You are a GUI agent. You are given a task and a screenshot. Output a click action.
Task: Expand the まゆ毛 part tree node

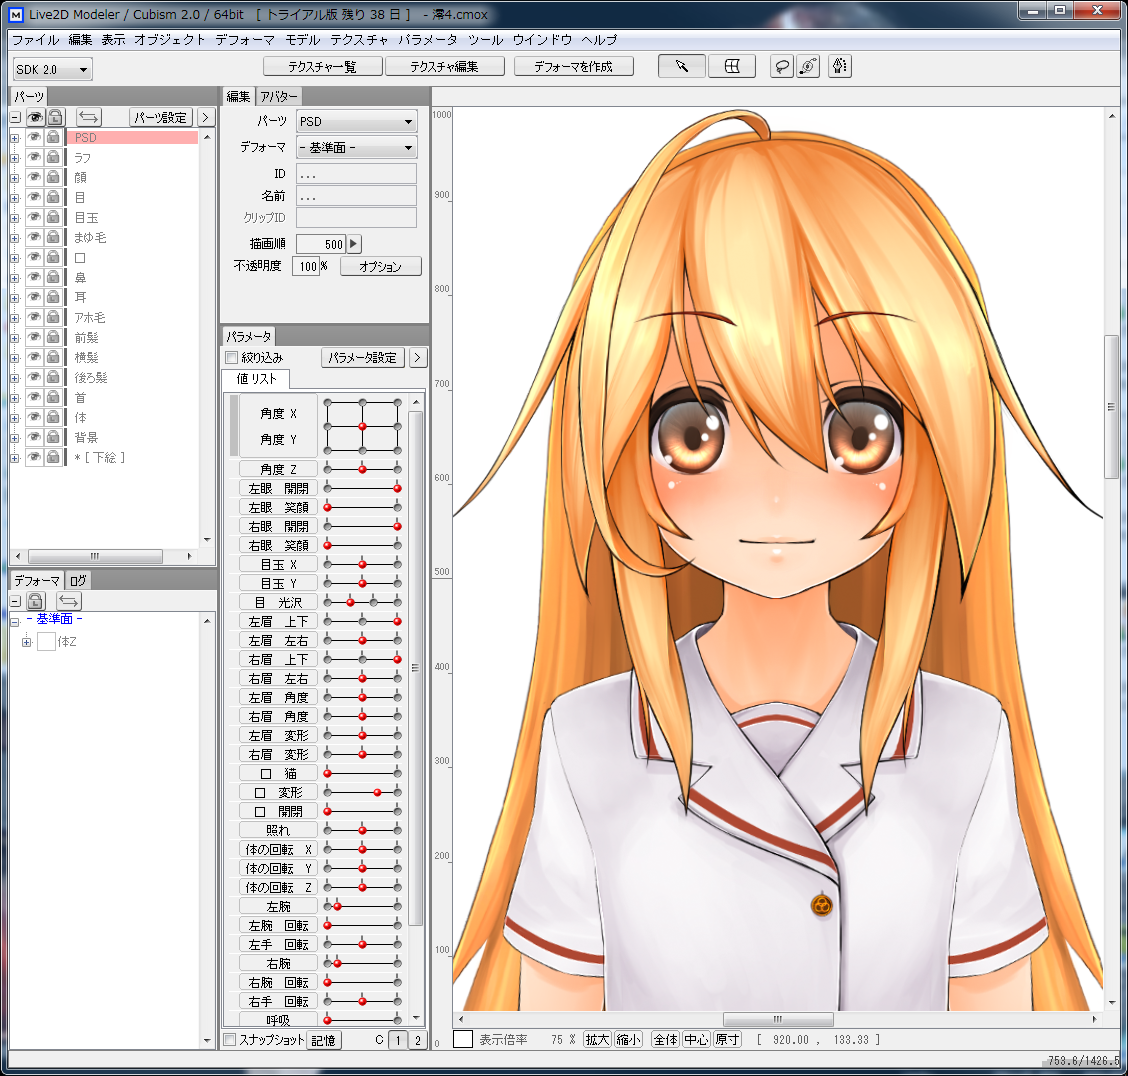point(14,237)
